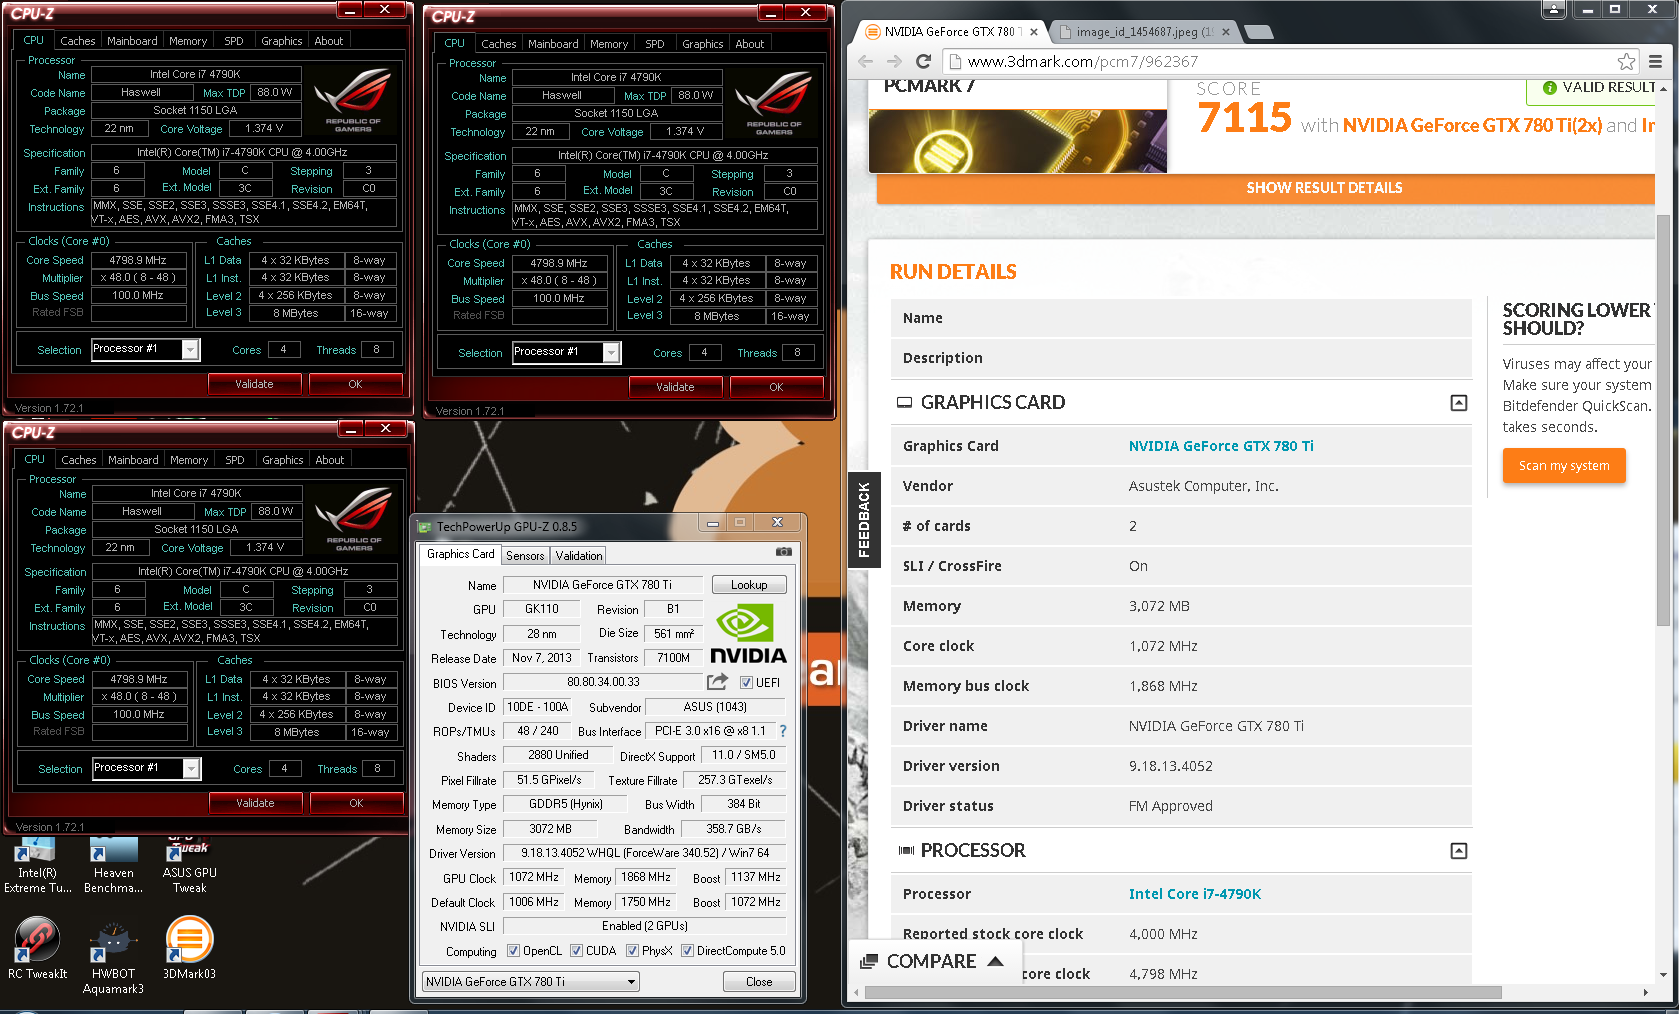Open Mainboard tab in bottom-left CPU-Z window
Viewport: 1679px width, 1014px height.
133,460
